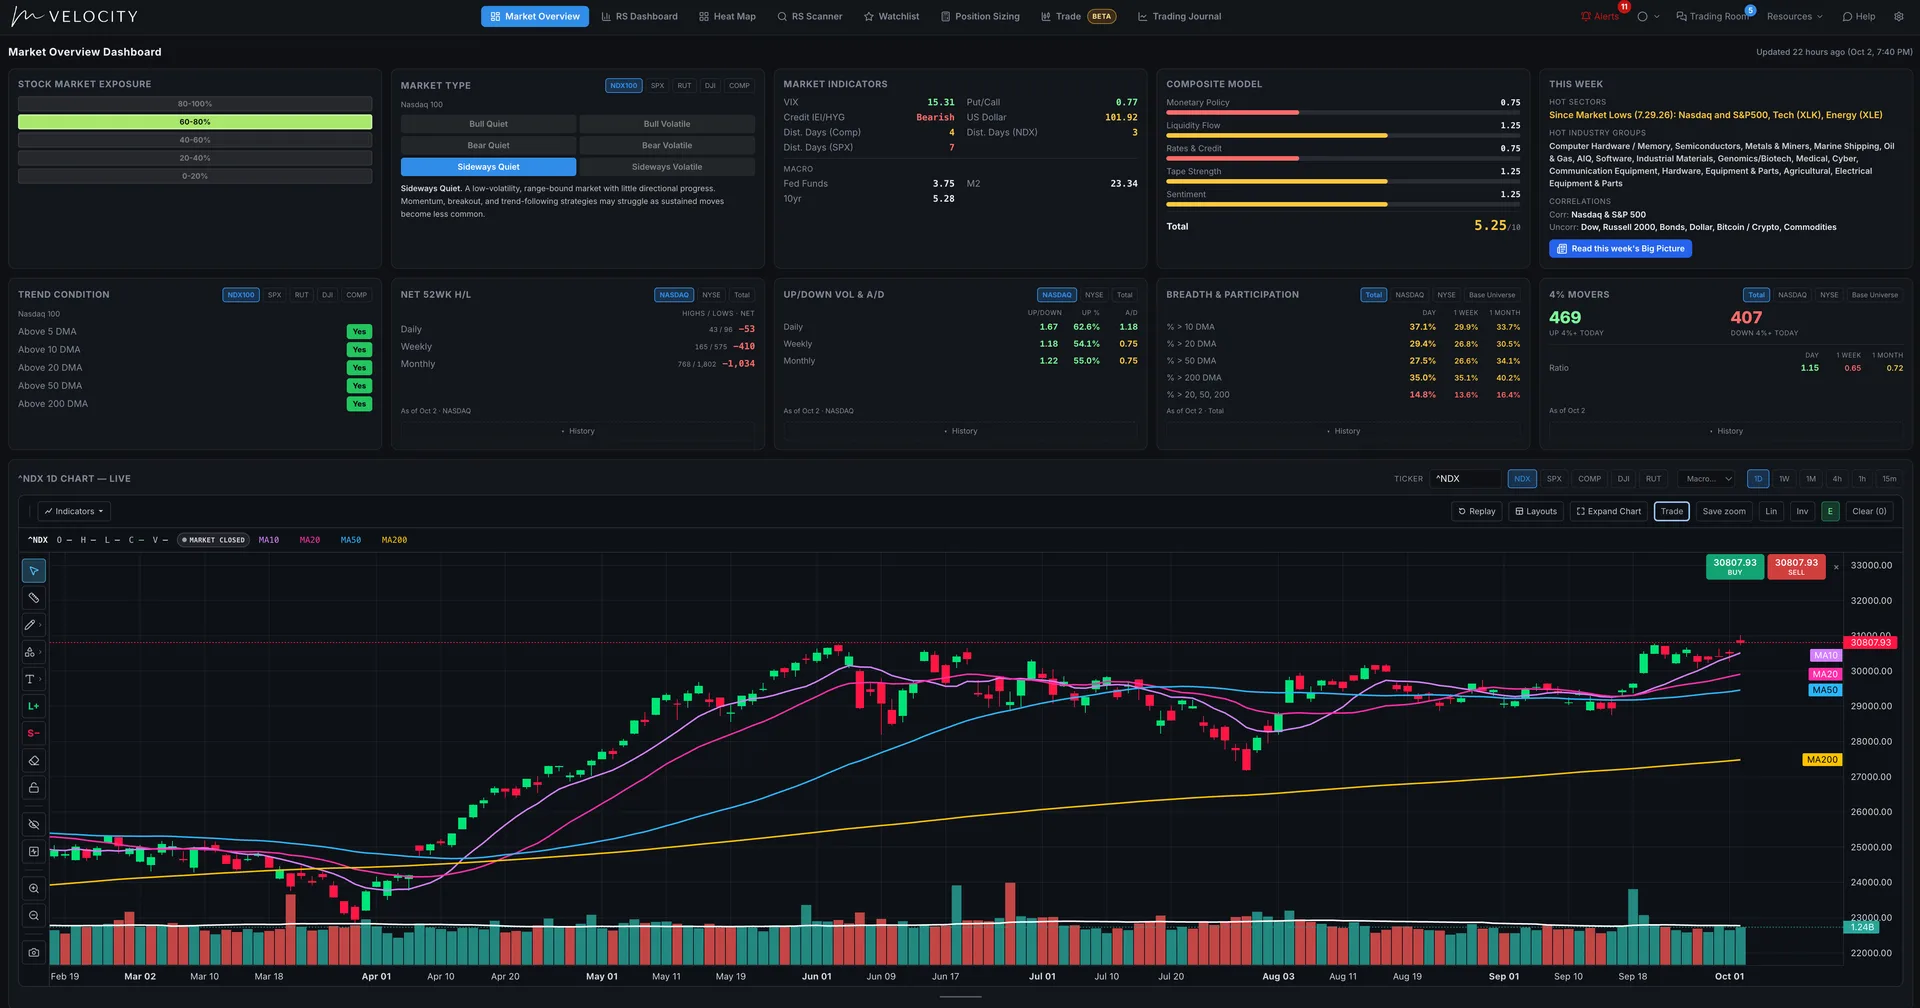Select NYSE in Net 52WK H/L panel
This screenshot has height=1008, width=1920.
711,295
